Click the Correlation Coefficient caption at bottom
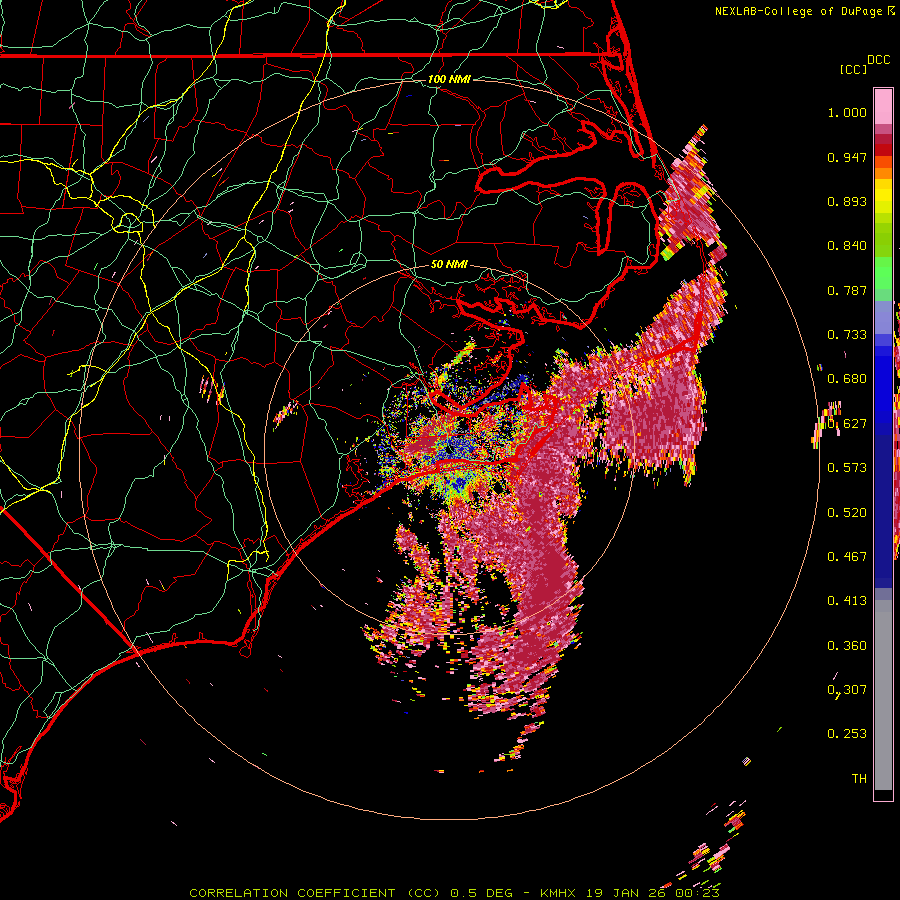Screen dimensions: 900x900 (454, 893)
